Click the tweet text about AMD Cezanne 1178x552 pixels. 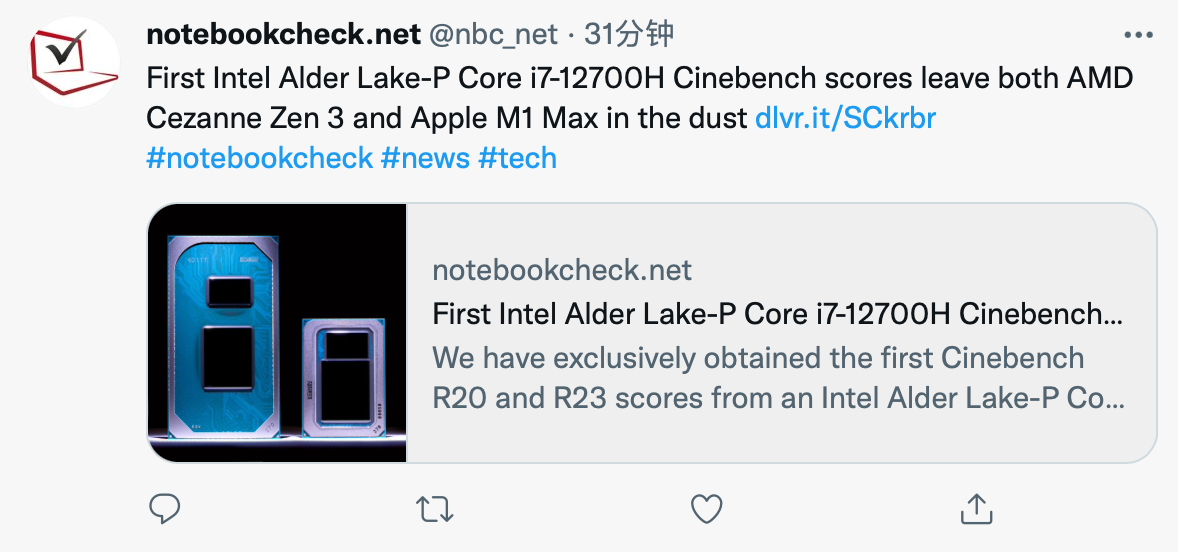(x=640, y=98)
